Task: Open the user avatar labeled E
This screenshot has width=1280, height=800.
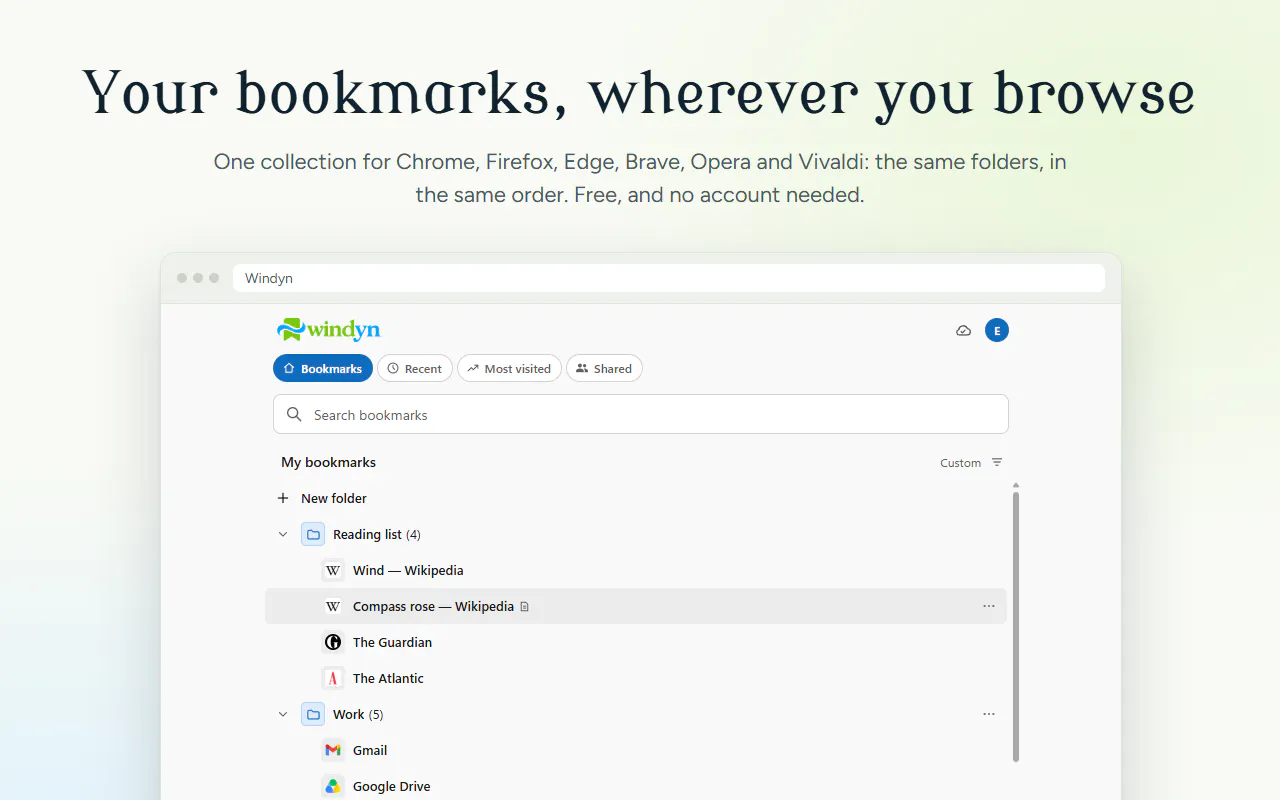Action: tap(996, 330)
